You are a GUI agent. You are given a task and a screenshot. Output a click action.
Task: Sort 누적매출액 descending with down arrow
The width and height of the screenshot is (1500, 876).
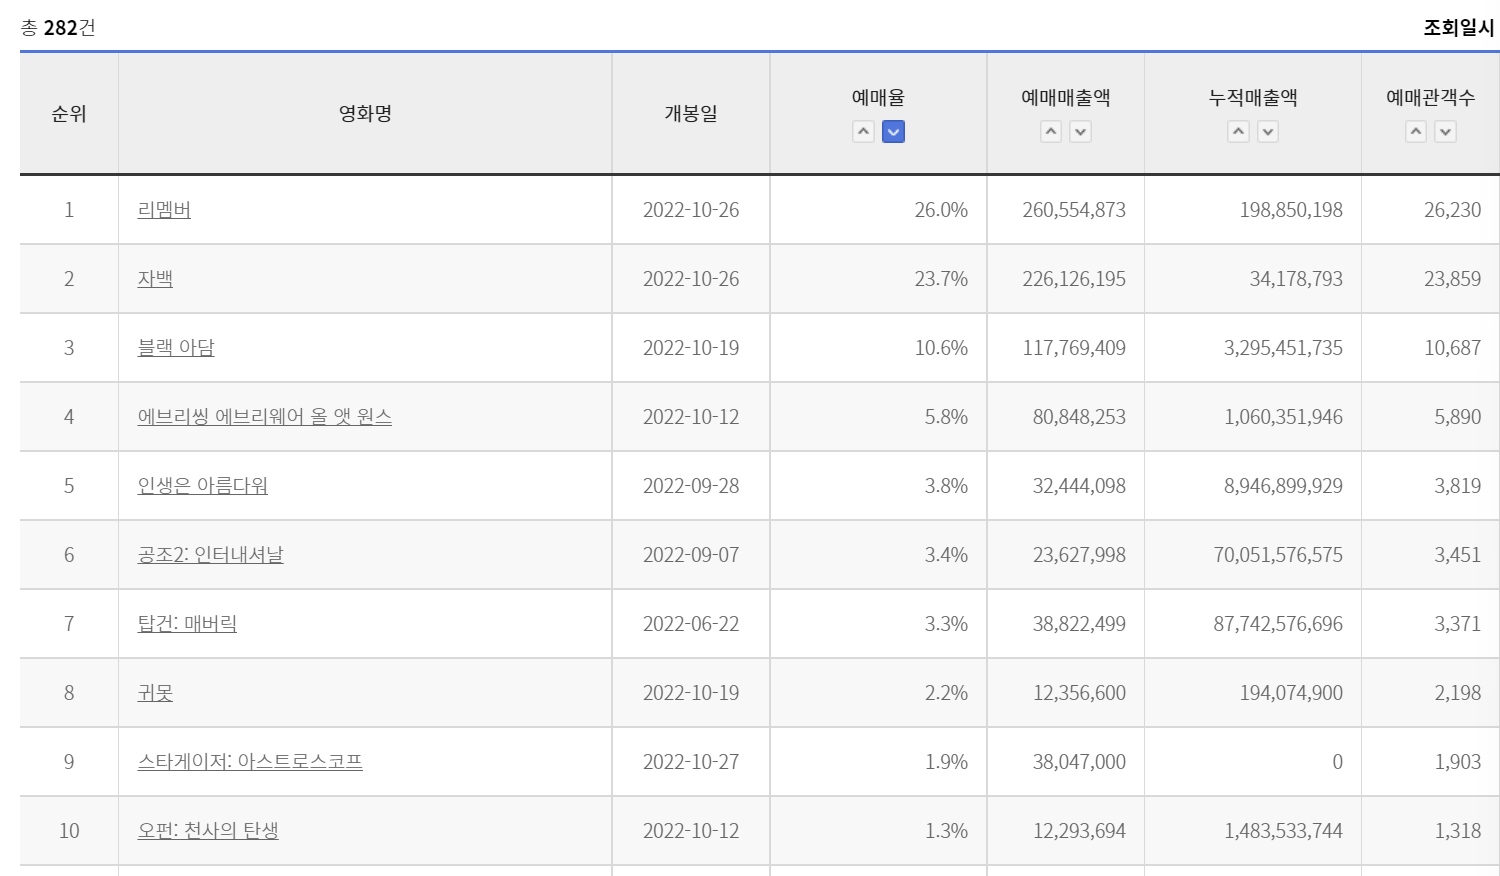point(1268,132)
